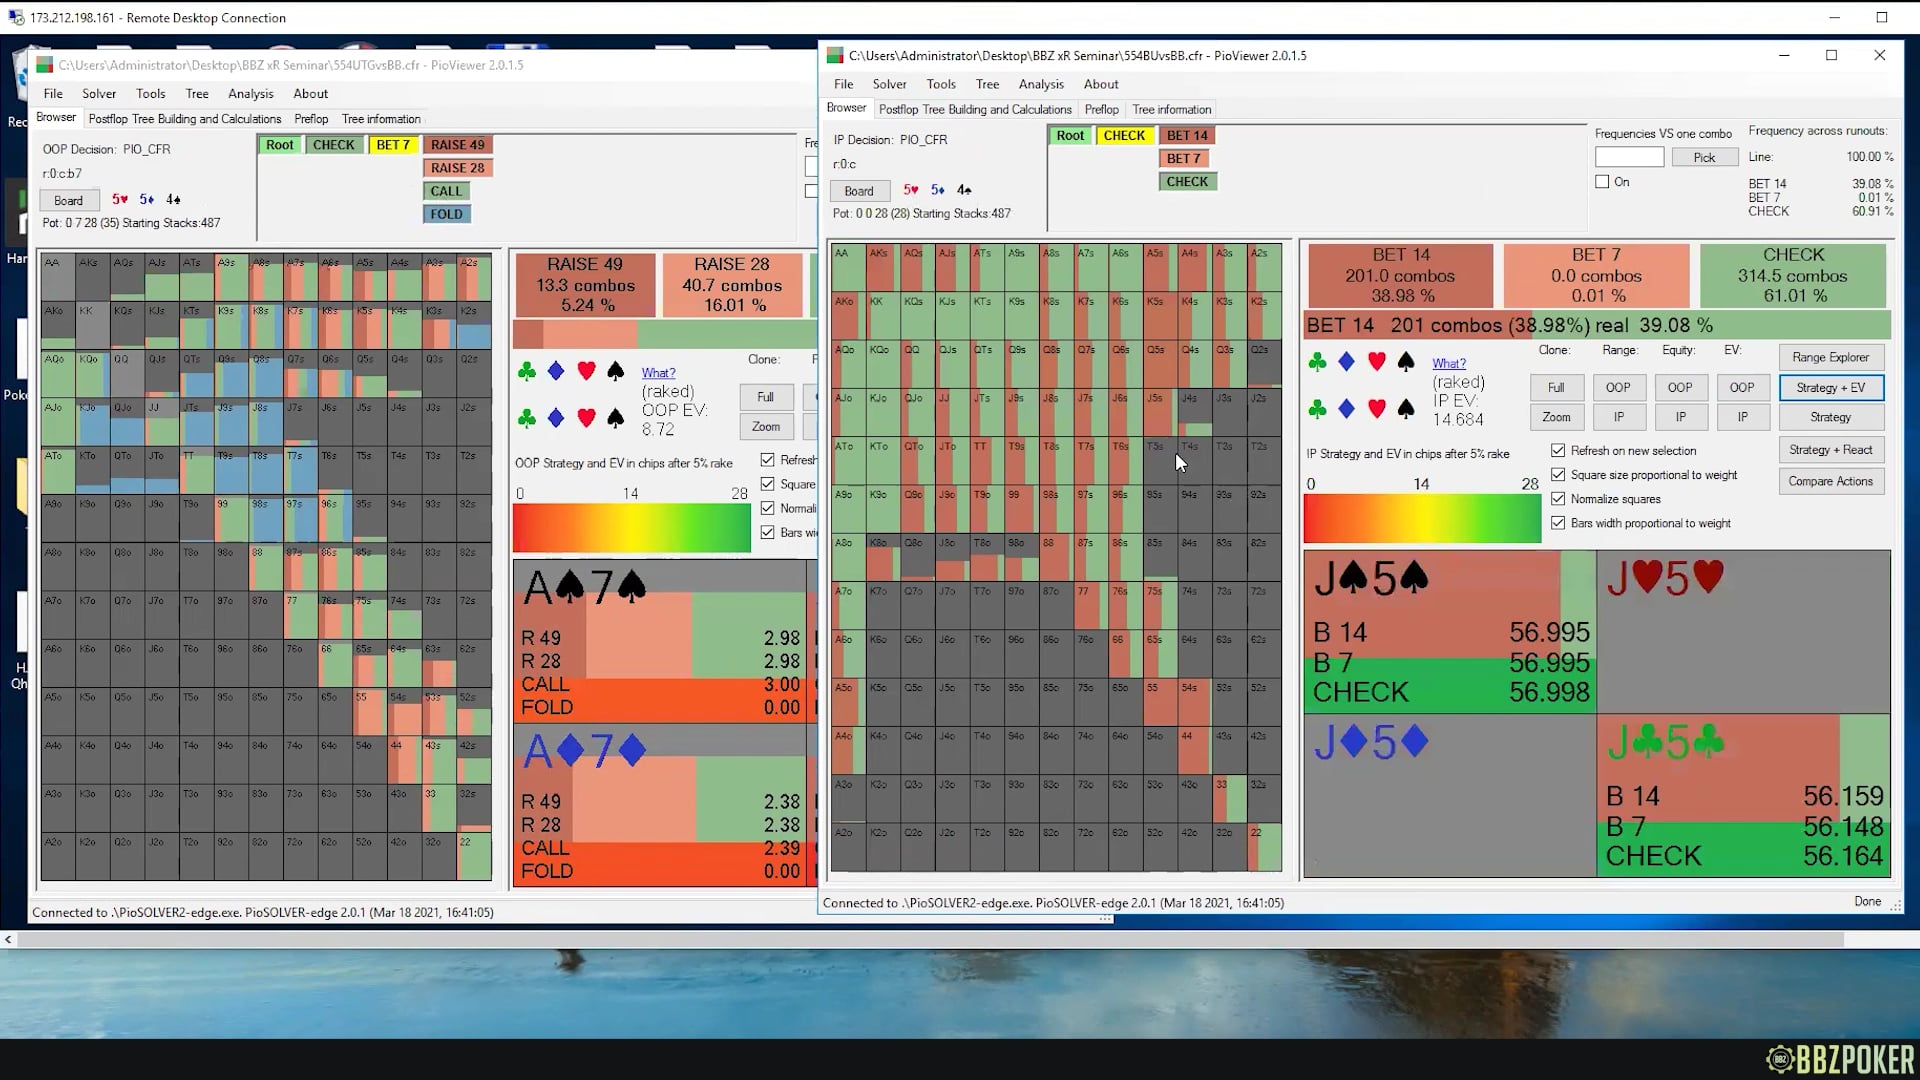Select the CHECK node in the OOP tree
Image resolution: width=1920 pixels, height=1080 pixels.
tap(334, 144)
